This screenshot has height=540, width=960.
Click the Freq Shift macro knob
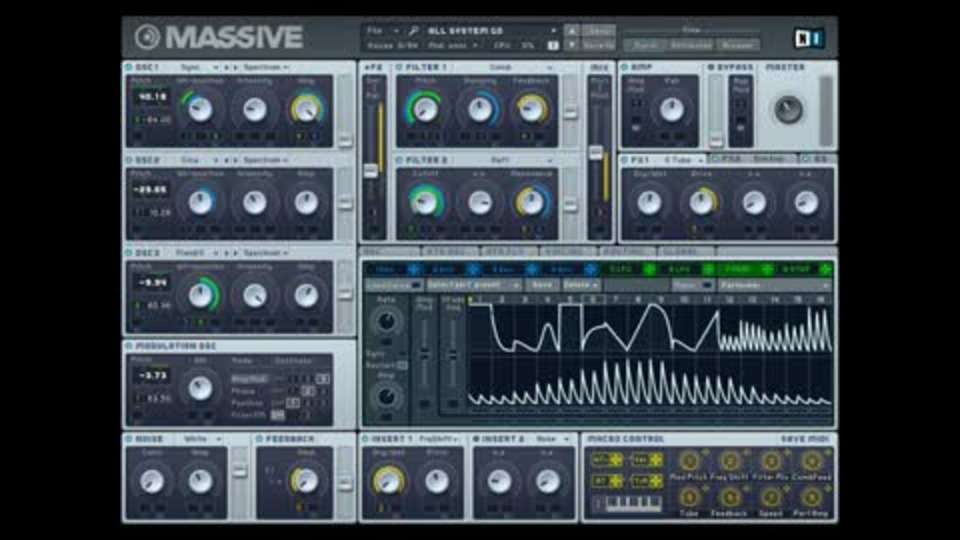tap(730, 460)
